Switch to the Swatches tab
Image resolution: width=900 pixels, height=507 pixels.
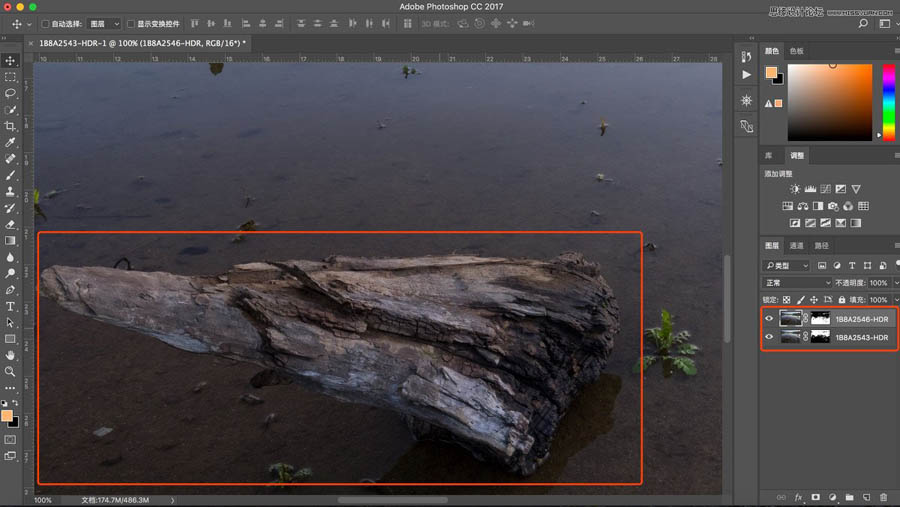pos(797,51)
